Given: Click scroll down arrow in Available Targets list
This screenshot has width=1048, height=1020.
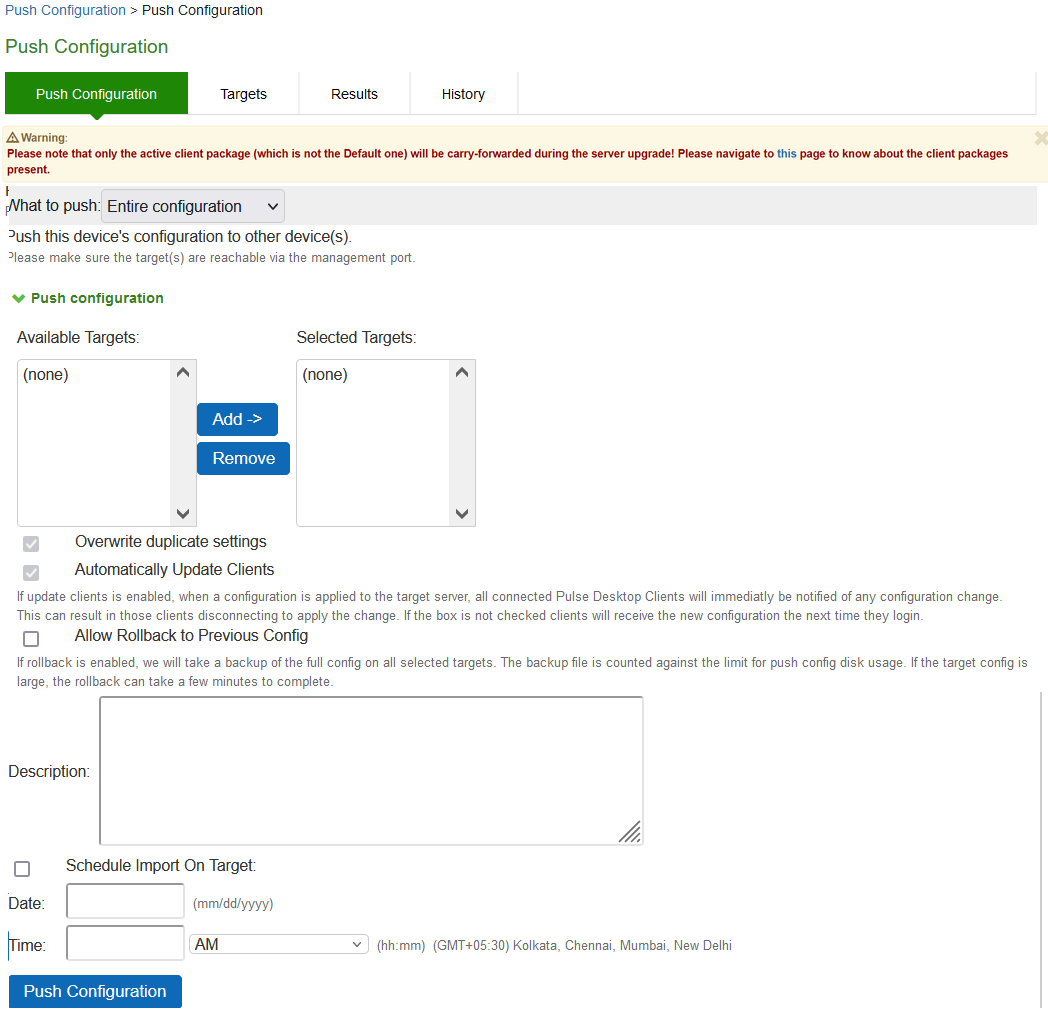Looking at the screenshot, I should tap(182, 513).
